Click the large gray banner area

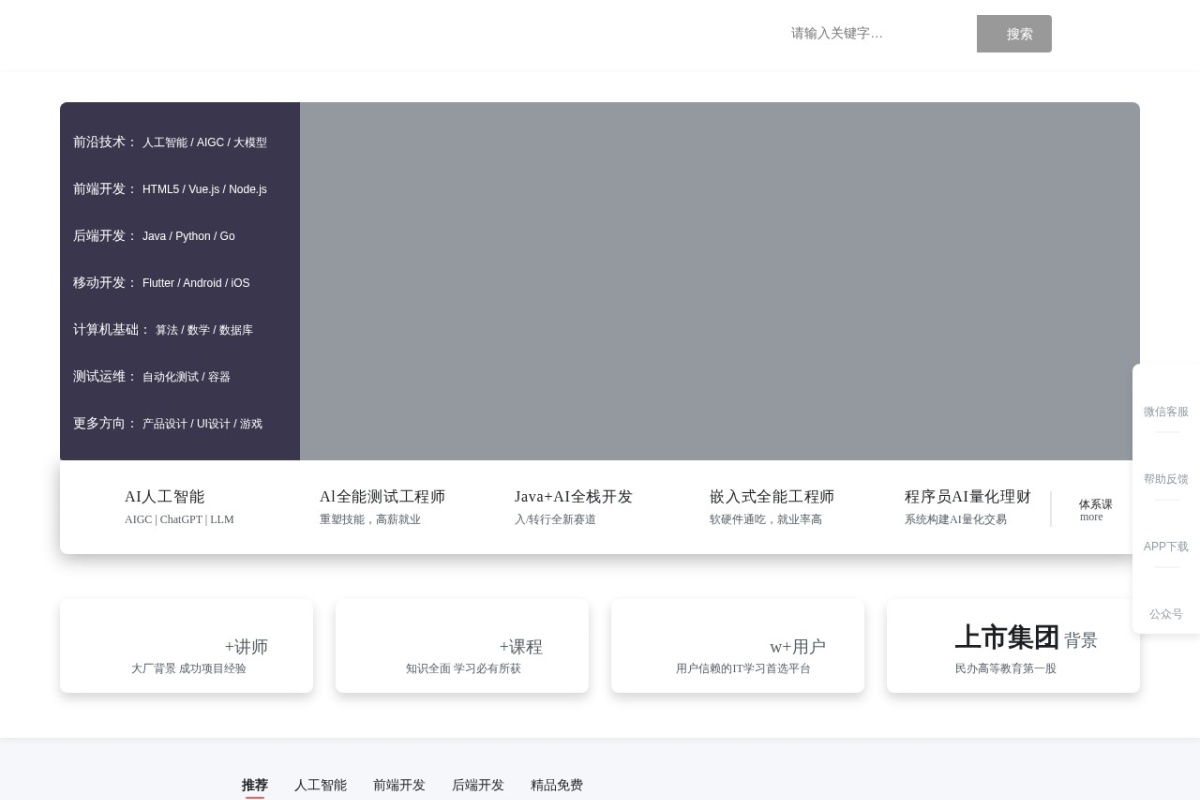[720, 281]
